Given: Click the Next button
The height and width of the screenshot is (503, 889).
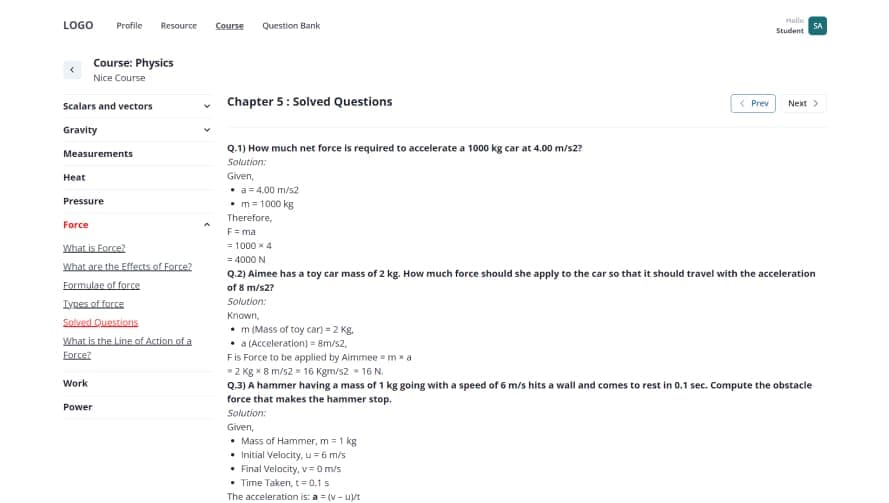Looking at the screenshot, I should [803, 103].
